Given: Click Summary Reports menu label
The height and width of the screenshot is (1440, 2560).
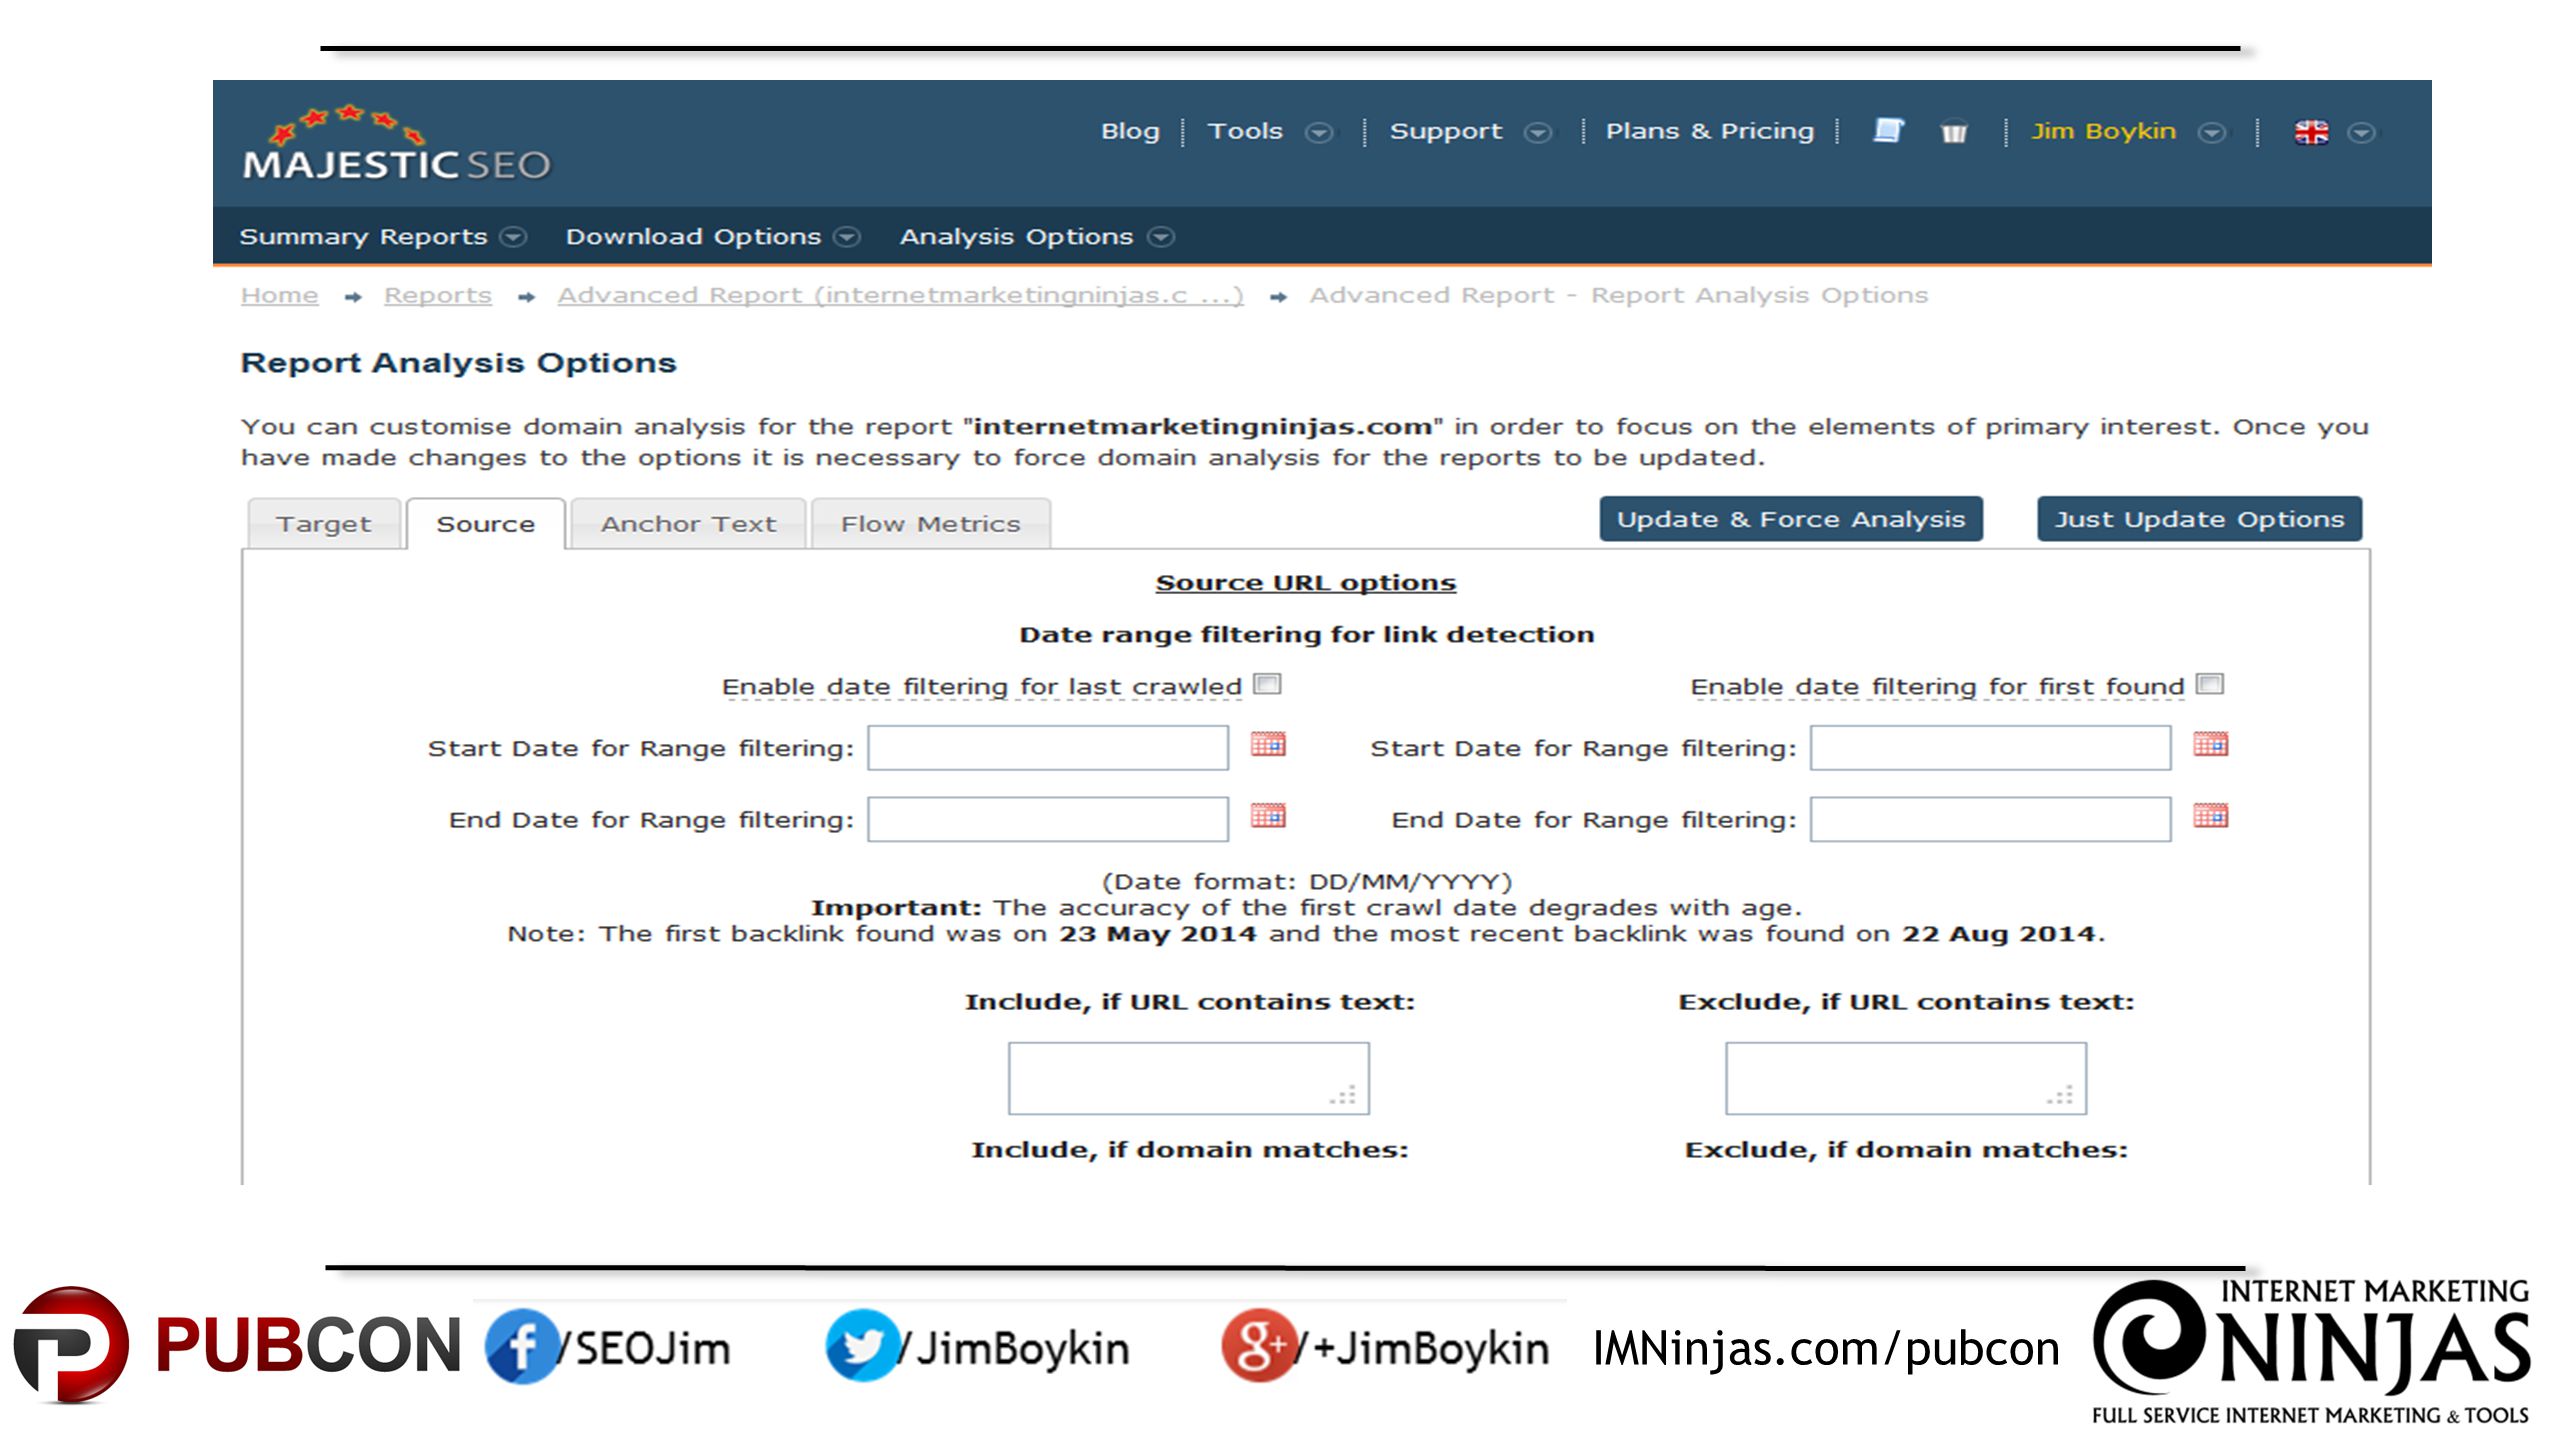Looking at the screenshot, I should click(363, 237).
